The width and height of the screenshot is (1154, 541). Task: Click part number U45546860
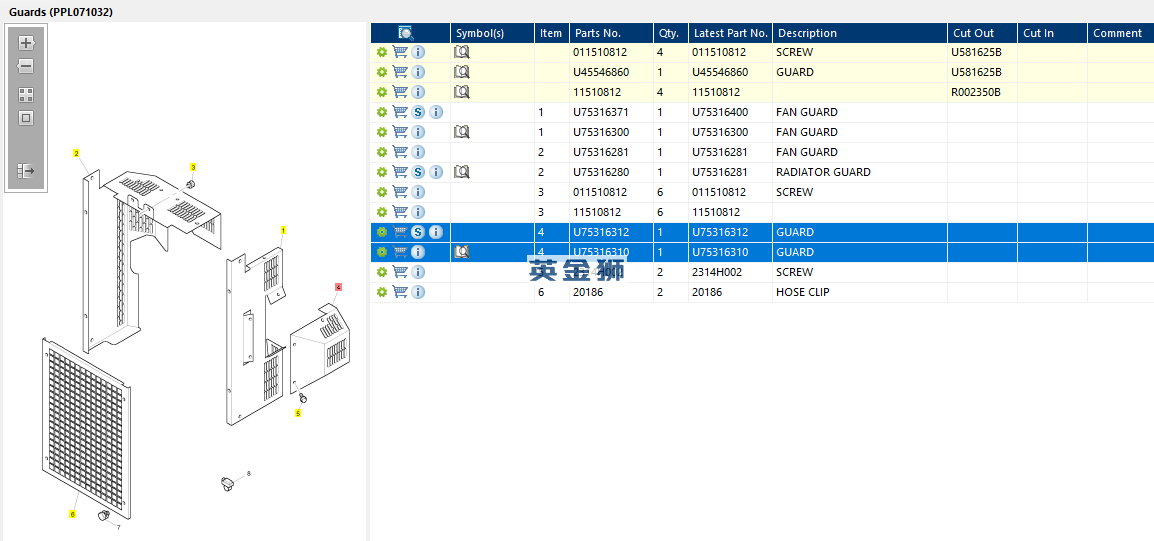(x=601, y=72)
